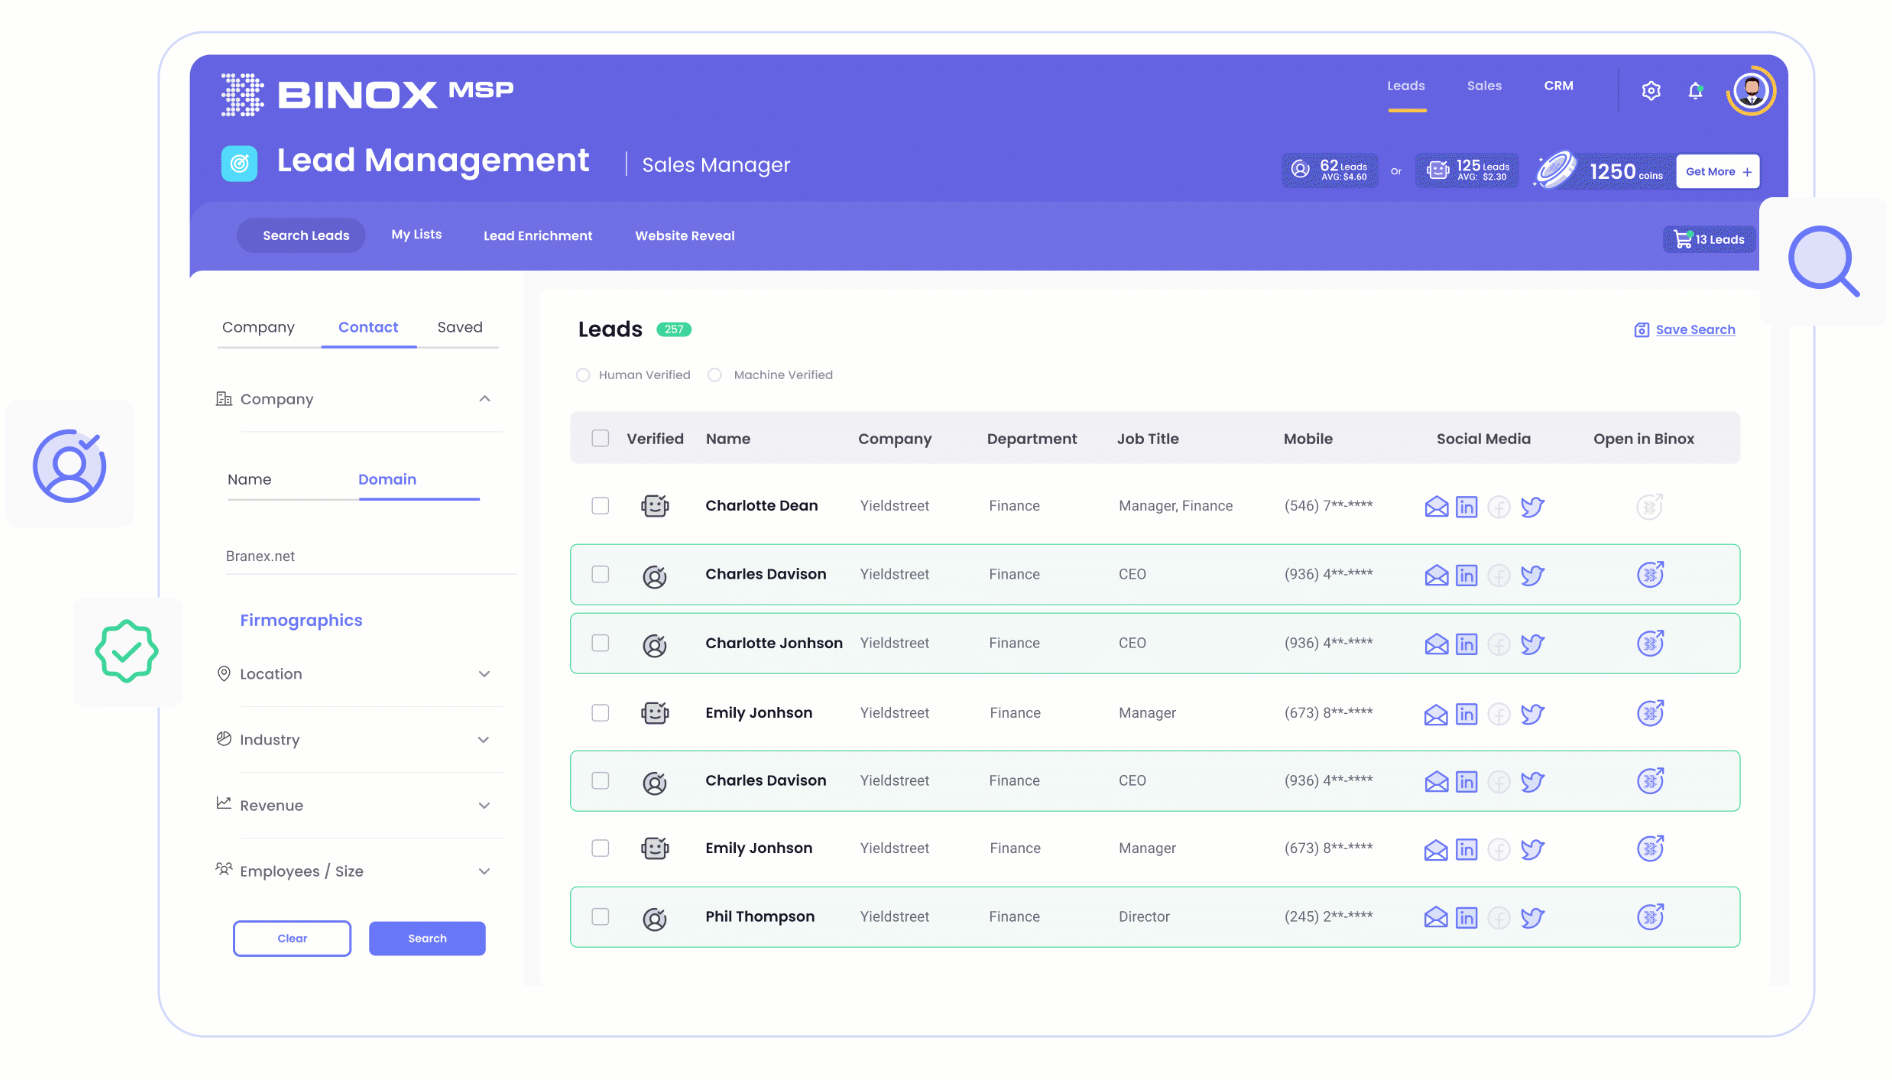Click LinkedIn icon in Phil Thompson row
1892x1080 pixels.
coord(1467,918)
